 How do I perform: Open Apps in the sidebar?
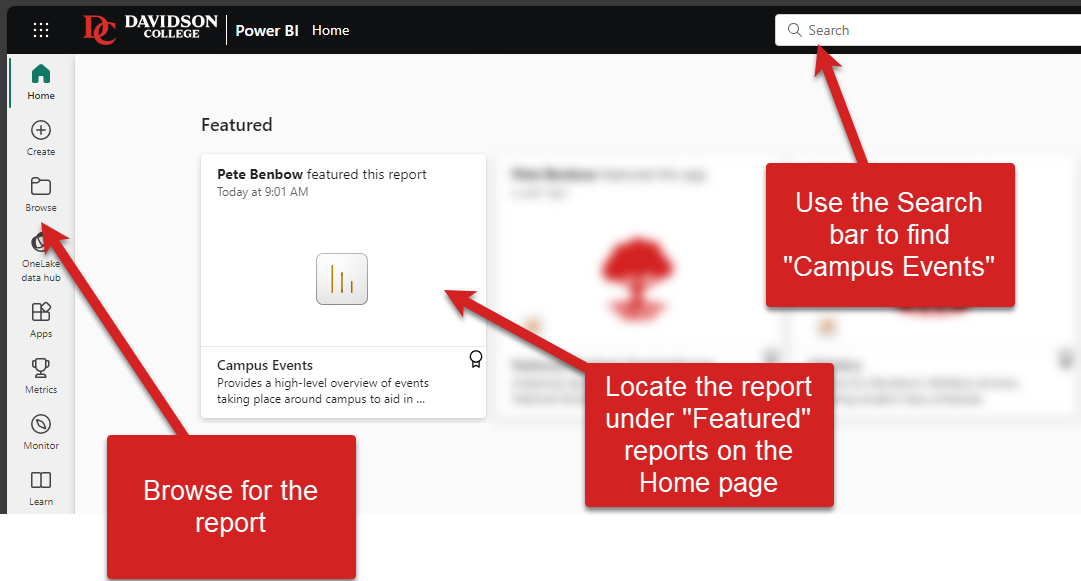[41, 320]
